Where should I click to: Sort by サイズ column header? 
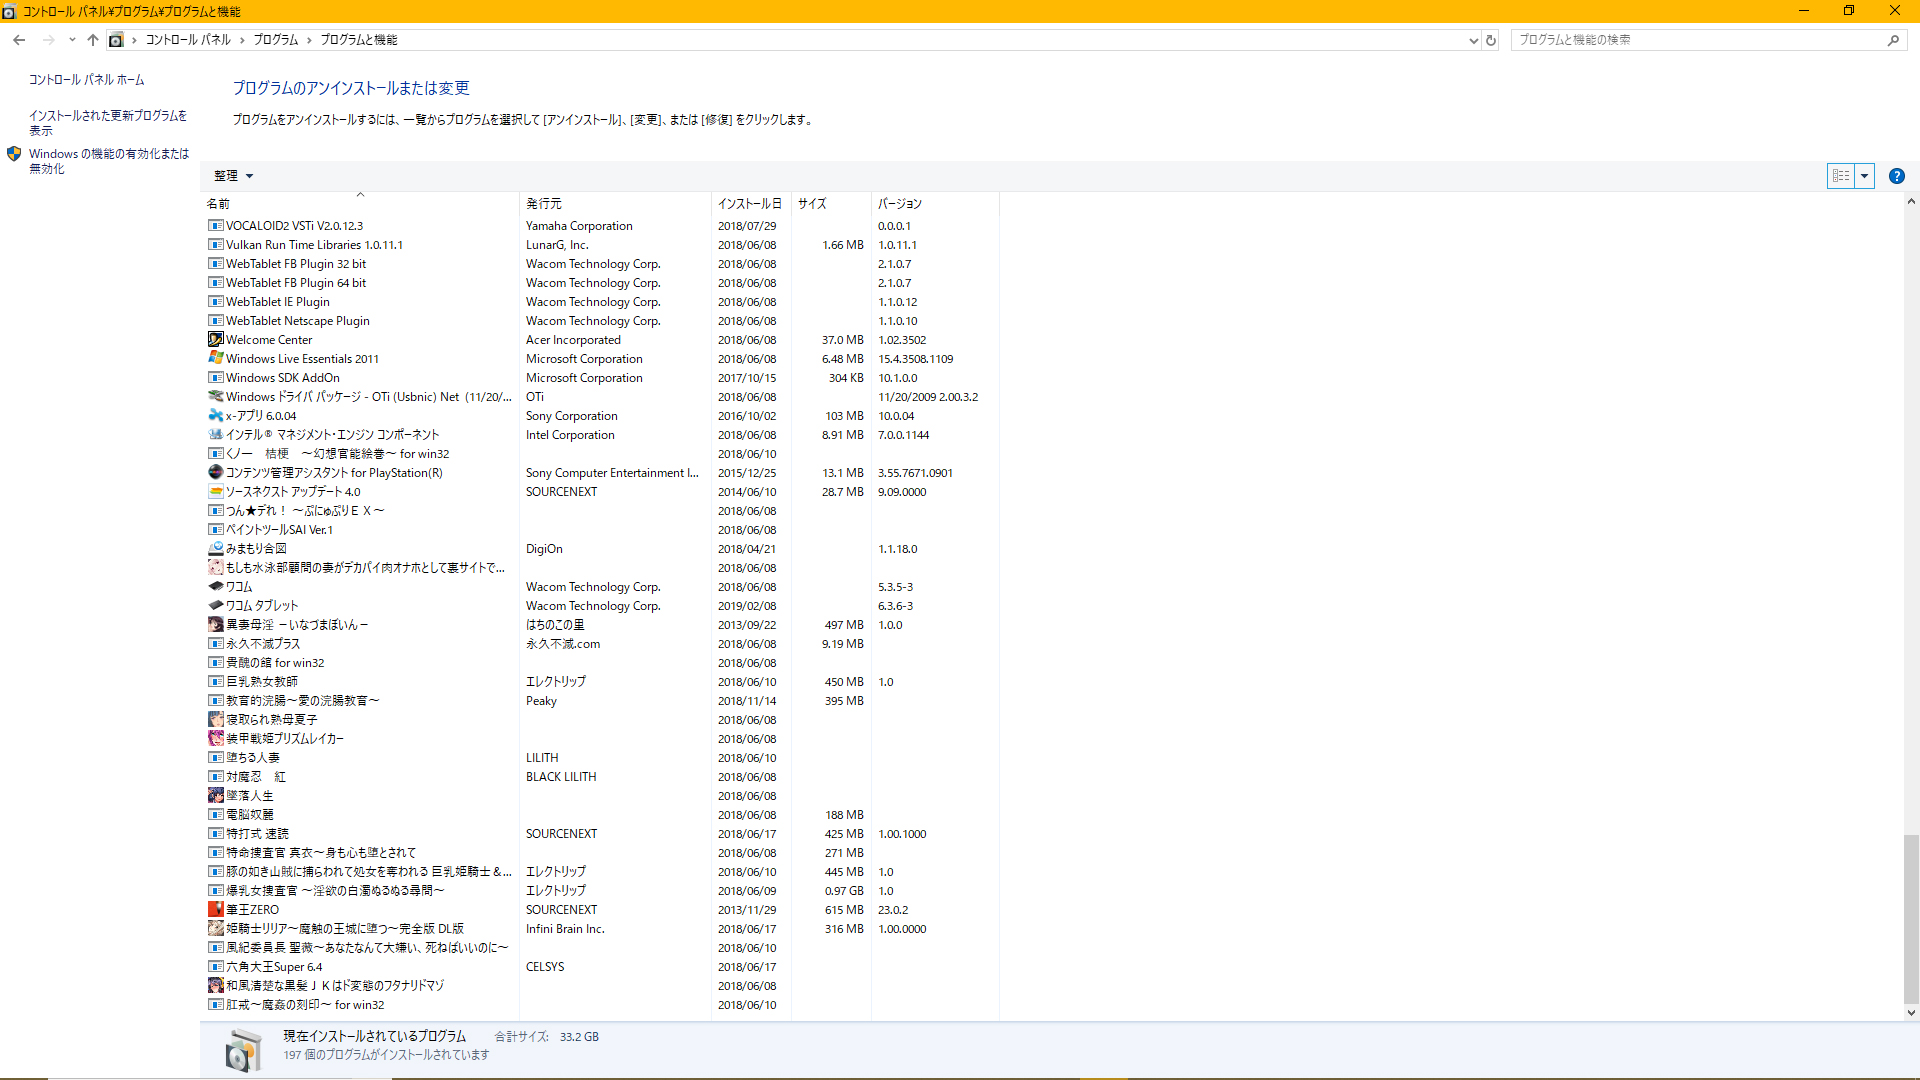(812, 203)
